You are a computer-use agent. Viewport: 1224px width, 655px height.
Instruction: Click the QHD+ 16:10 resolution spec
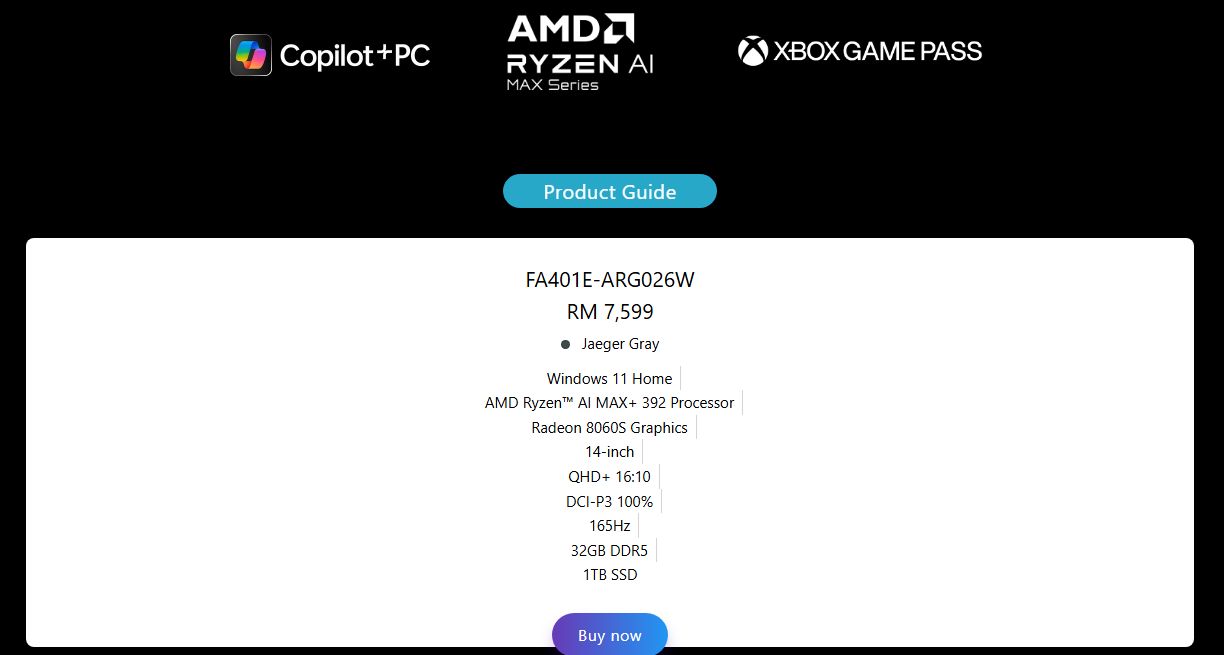609,477
